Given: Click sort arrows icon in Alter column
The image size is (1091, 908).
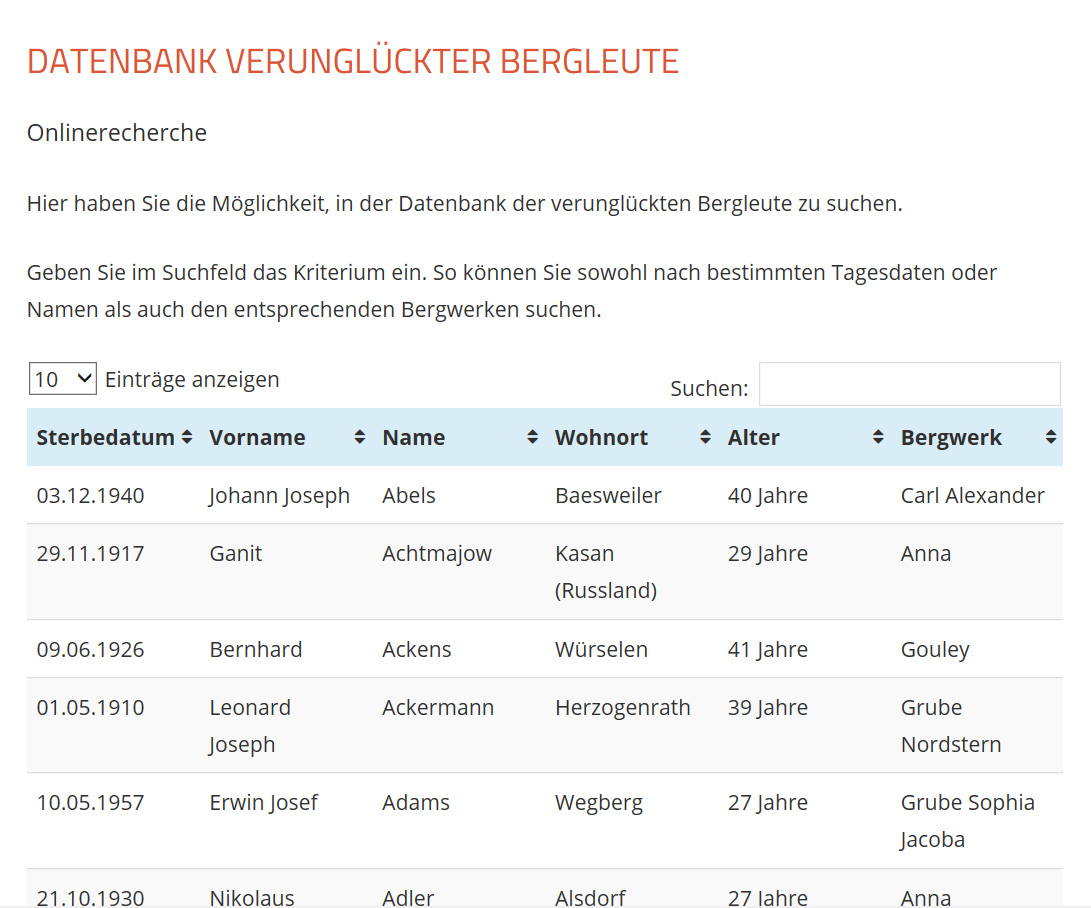Looking at the screenshot, I should pos(878,437).
